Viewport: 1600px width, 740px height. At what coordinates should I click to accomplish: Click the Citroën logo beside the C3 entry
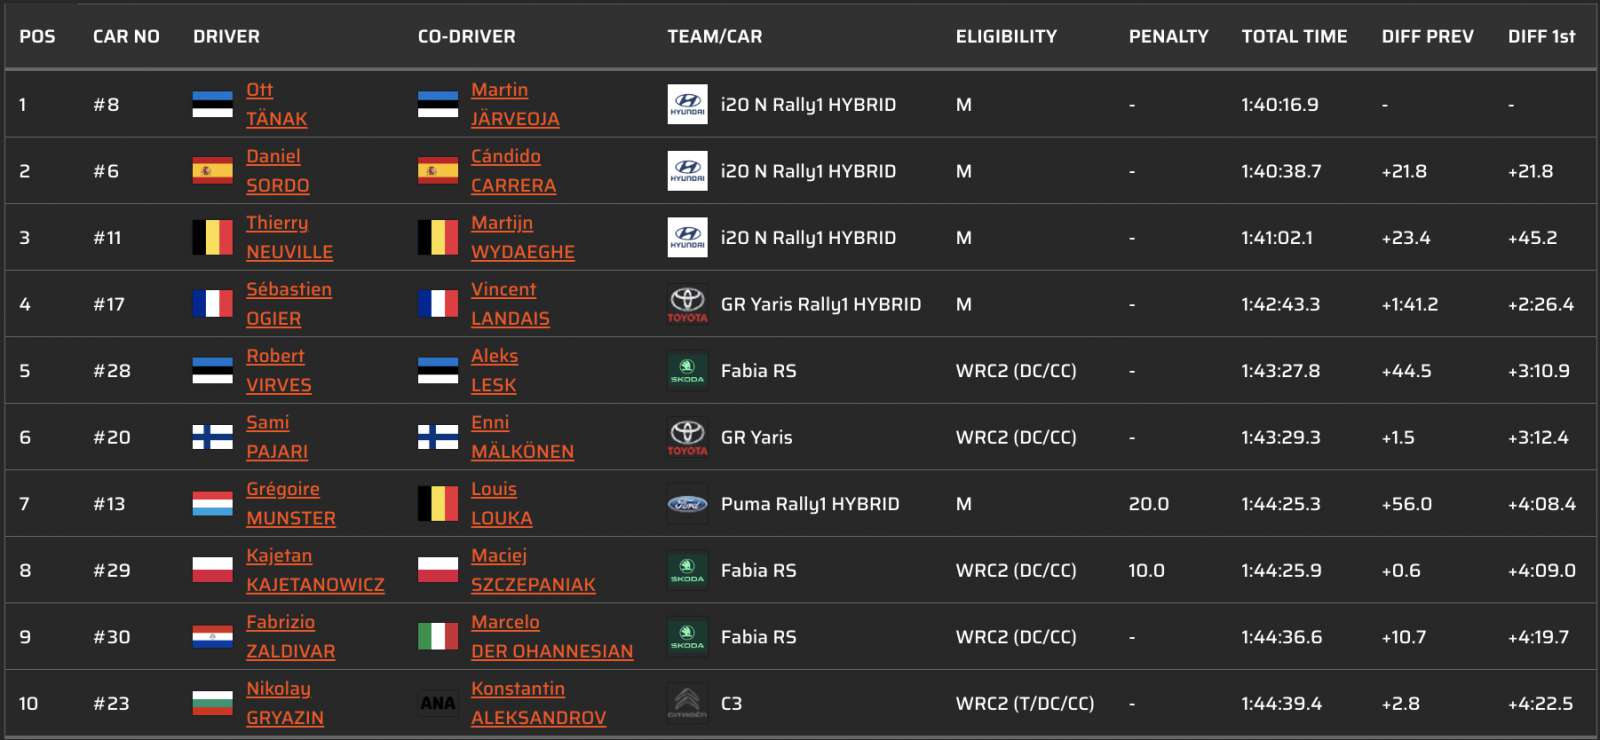coord(687,703)
